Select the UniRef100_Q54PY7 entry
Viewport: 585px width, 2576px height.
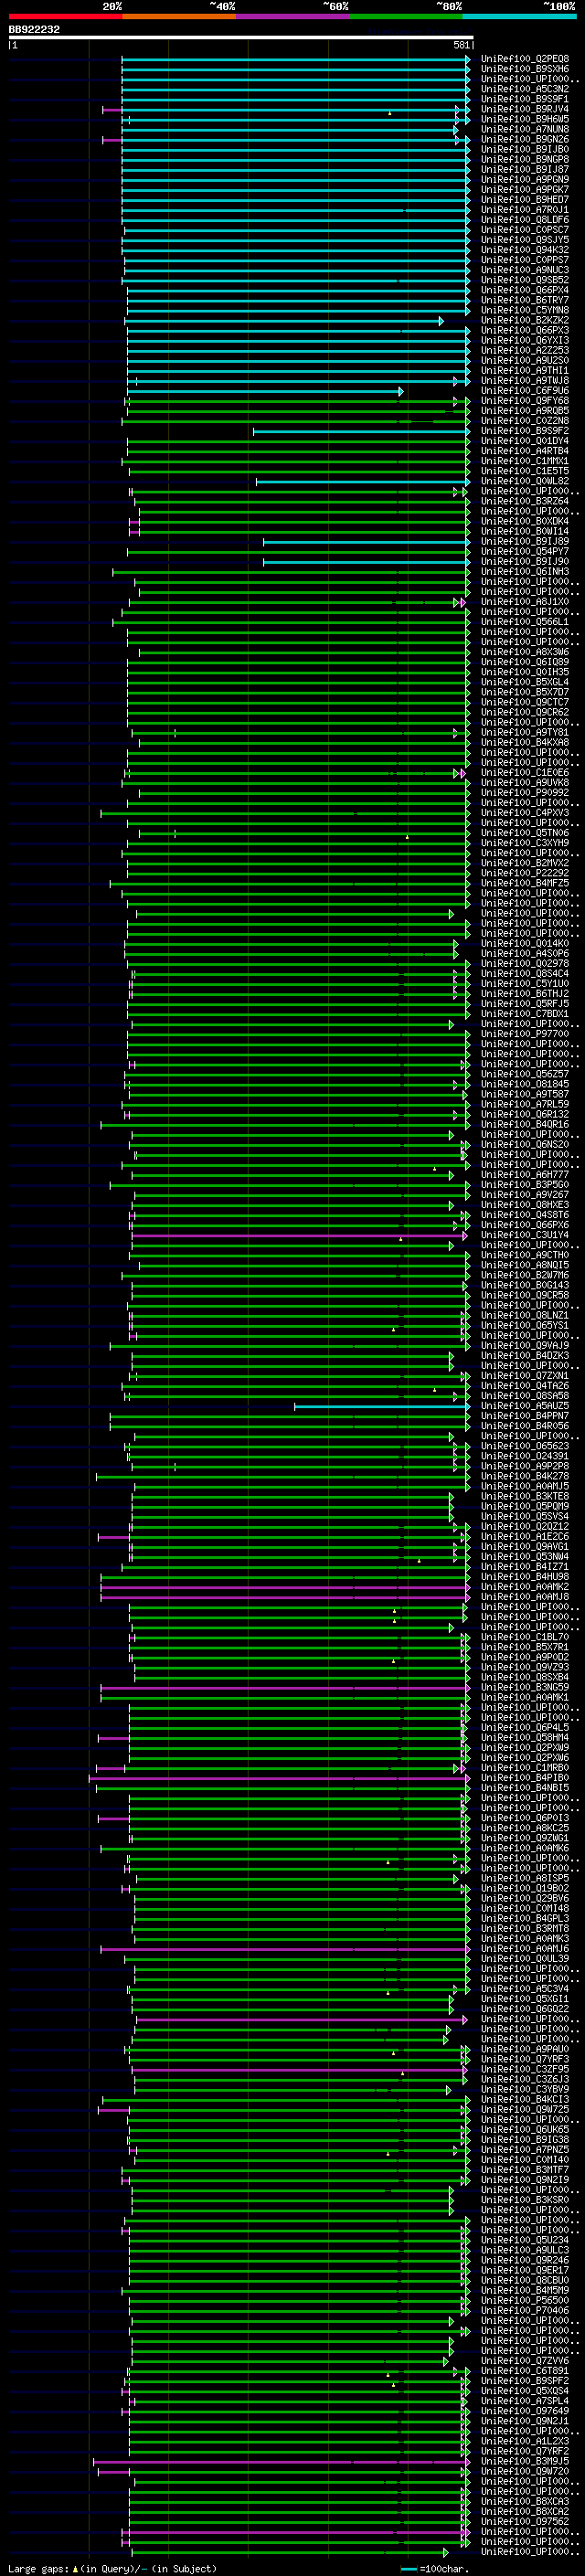[524, 551]
